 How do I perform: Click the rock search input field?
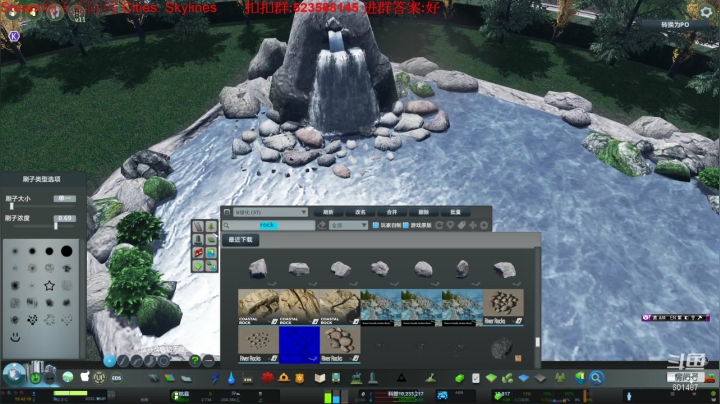pyautogui.click(x=269, y=225)
